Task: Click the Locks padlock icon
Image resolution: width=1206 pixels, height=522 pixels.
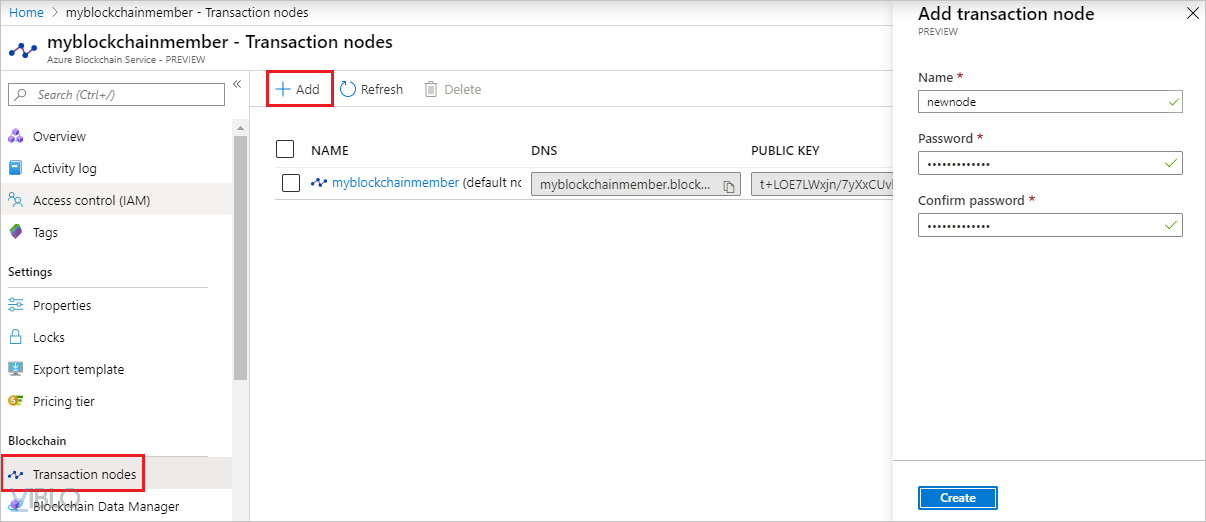Action: click(16, 338)
